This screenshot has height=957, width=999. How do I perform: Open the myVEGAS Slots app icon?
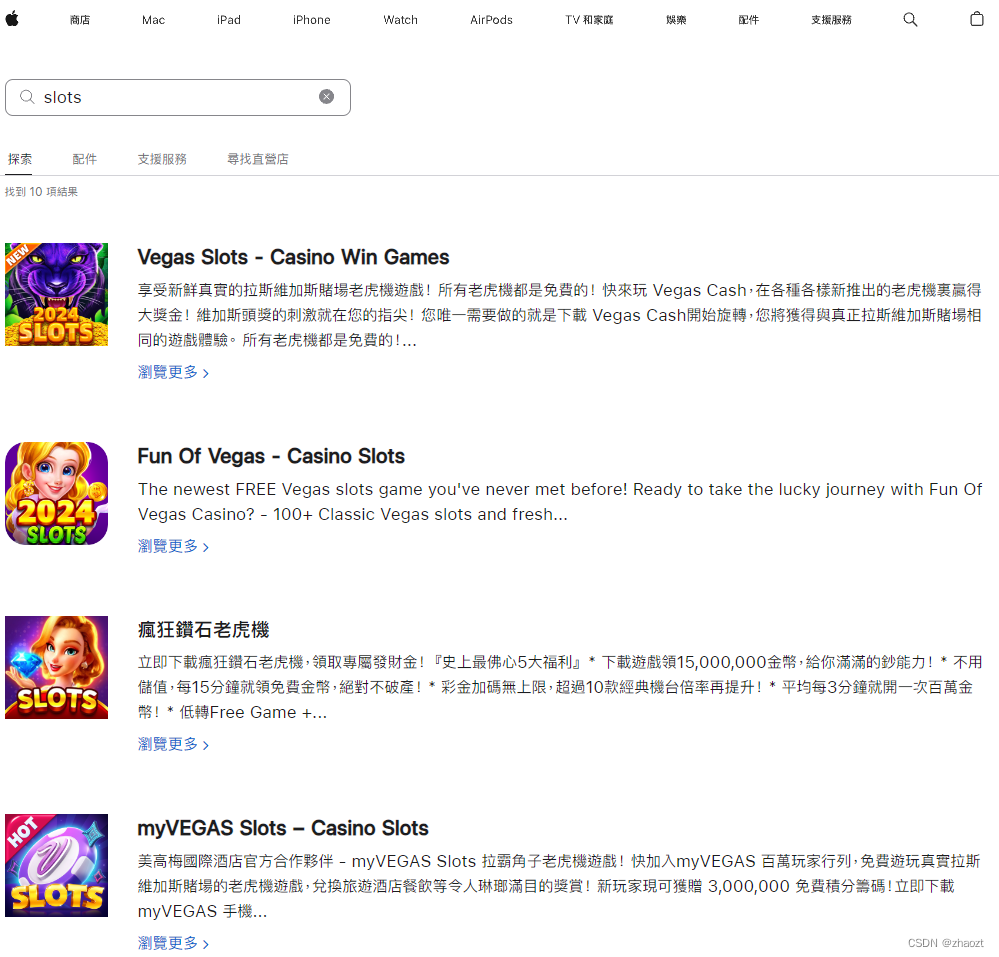56,865
